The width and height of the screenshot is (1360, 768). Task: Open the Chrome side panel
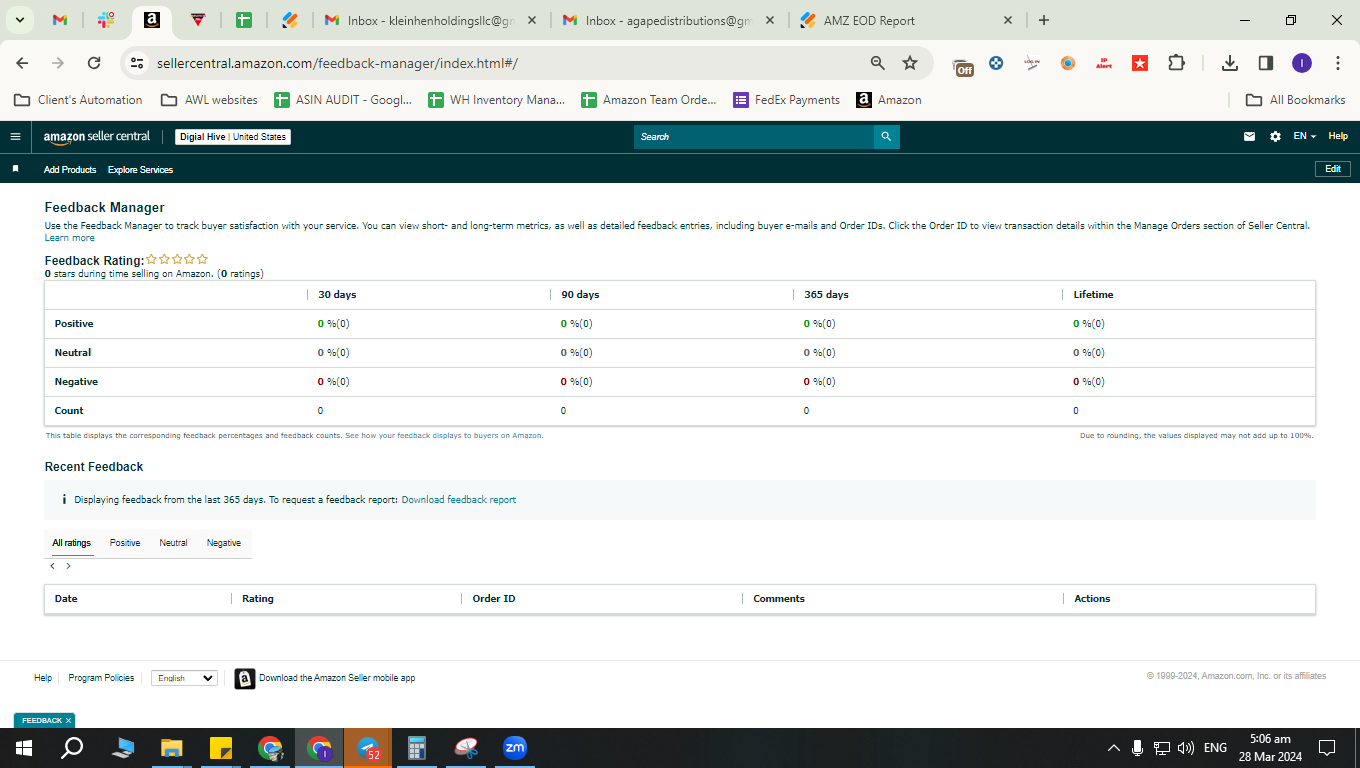(1265, 63)
